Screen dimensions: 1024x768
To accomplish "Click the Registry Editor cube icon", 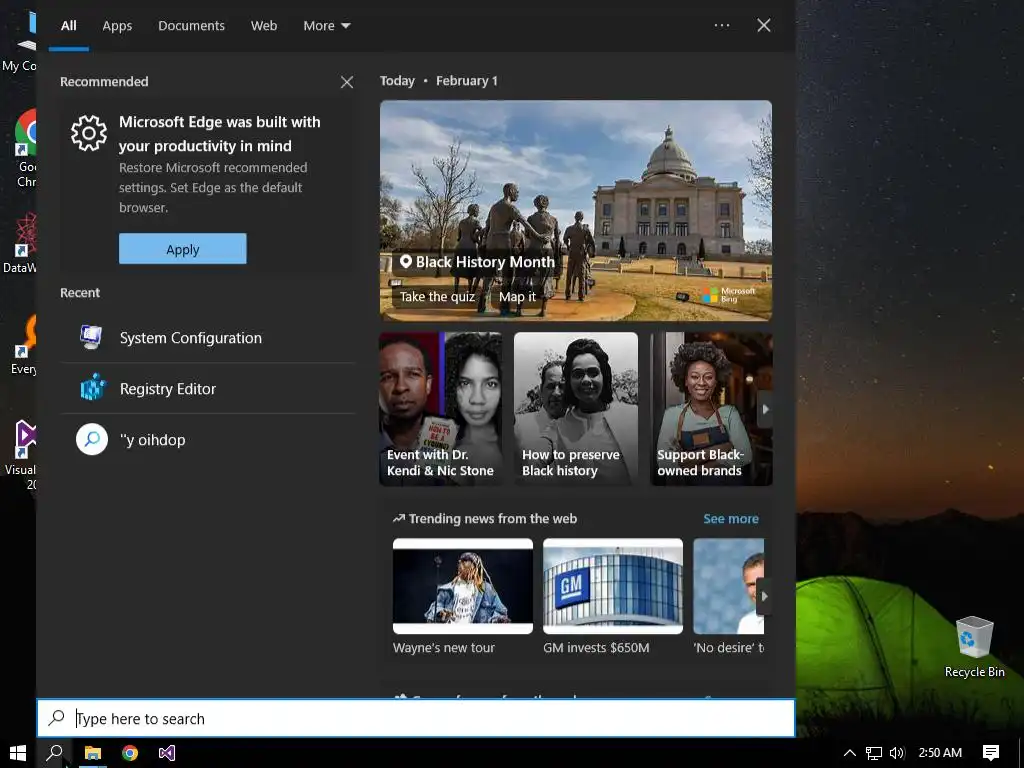I will pyautogui.click(x=92, y=388).
